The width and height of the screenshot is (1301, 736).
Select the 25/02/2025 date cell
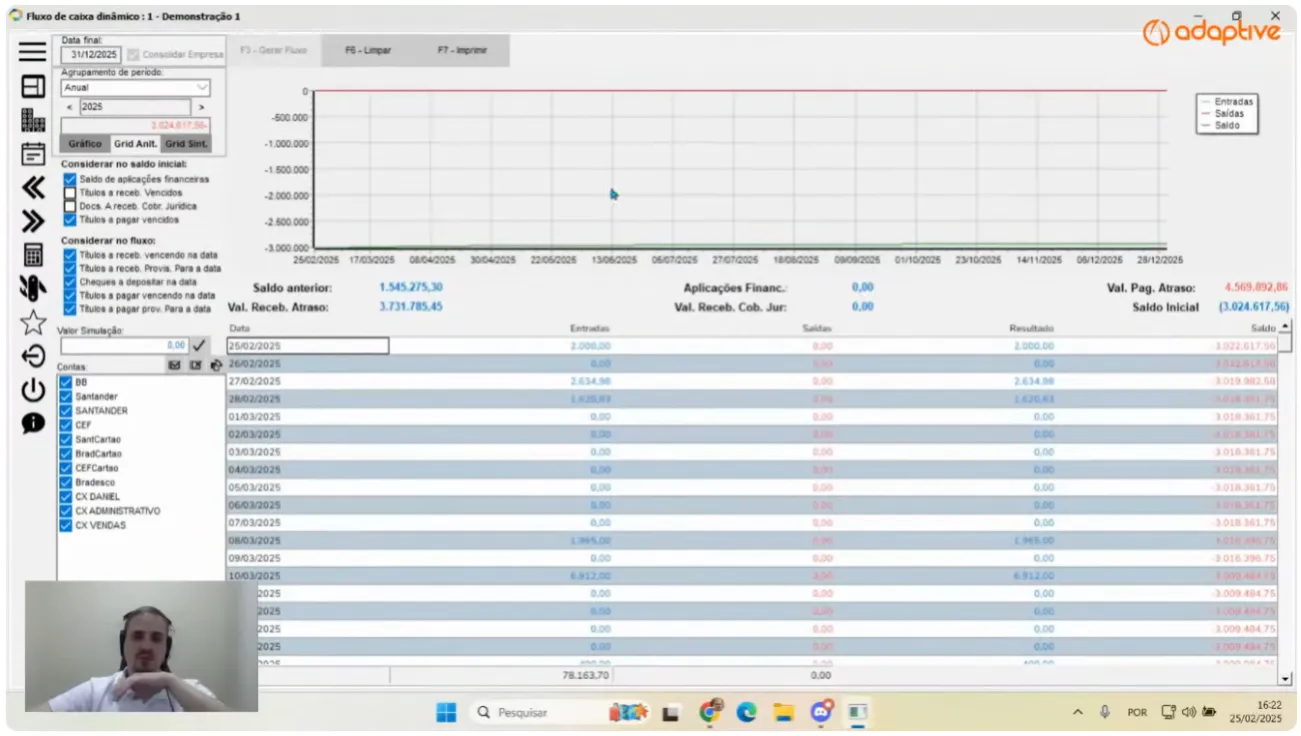(x=308, y=346)
